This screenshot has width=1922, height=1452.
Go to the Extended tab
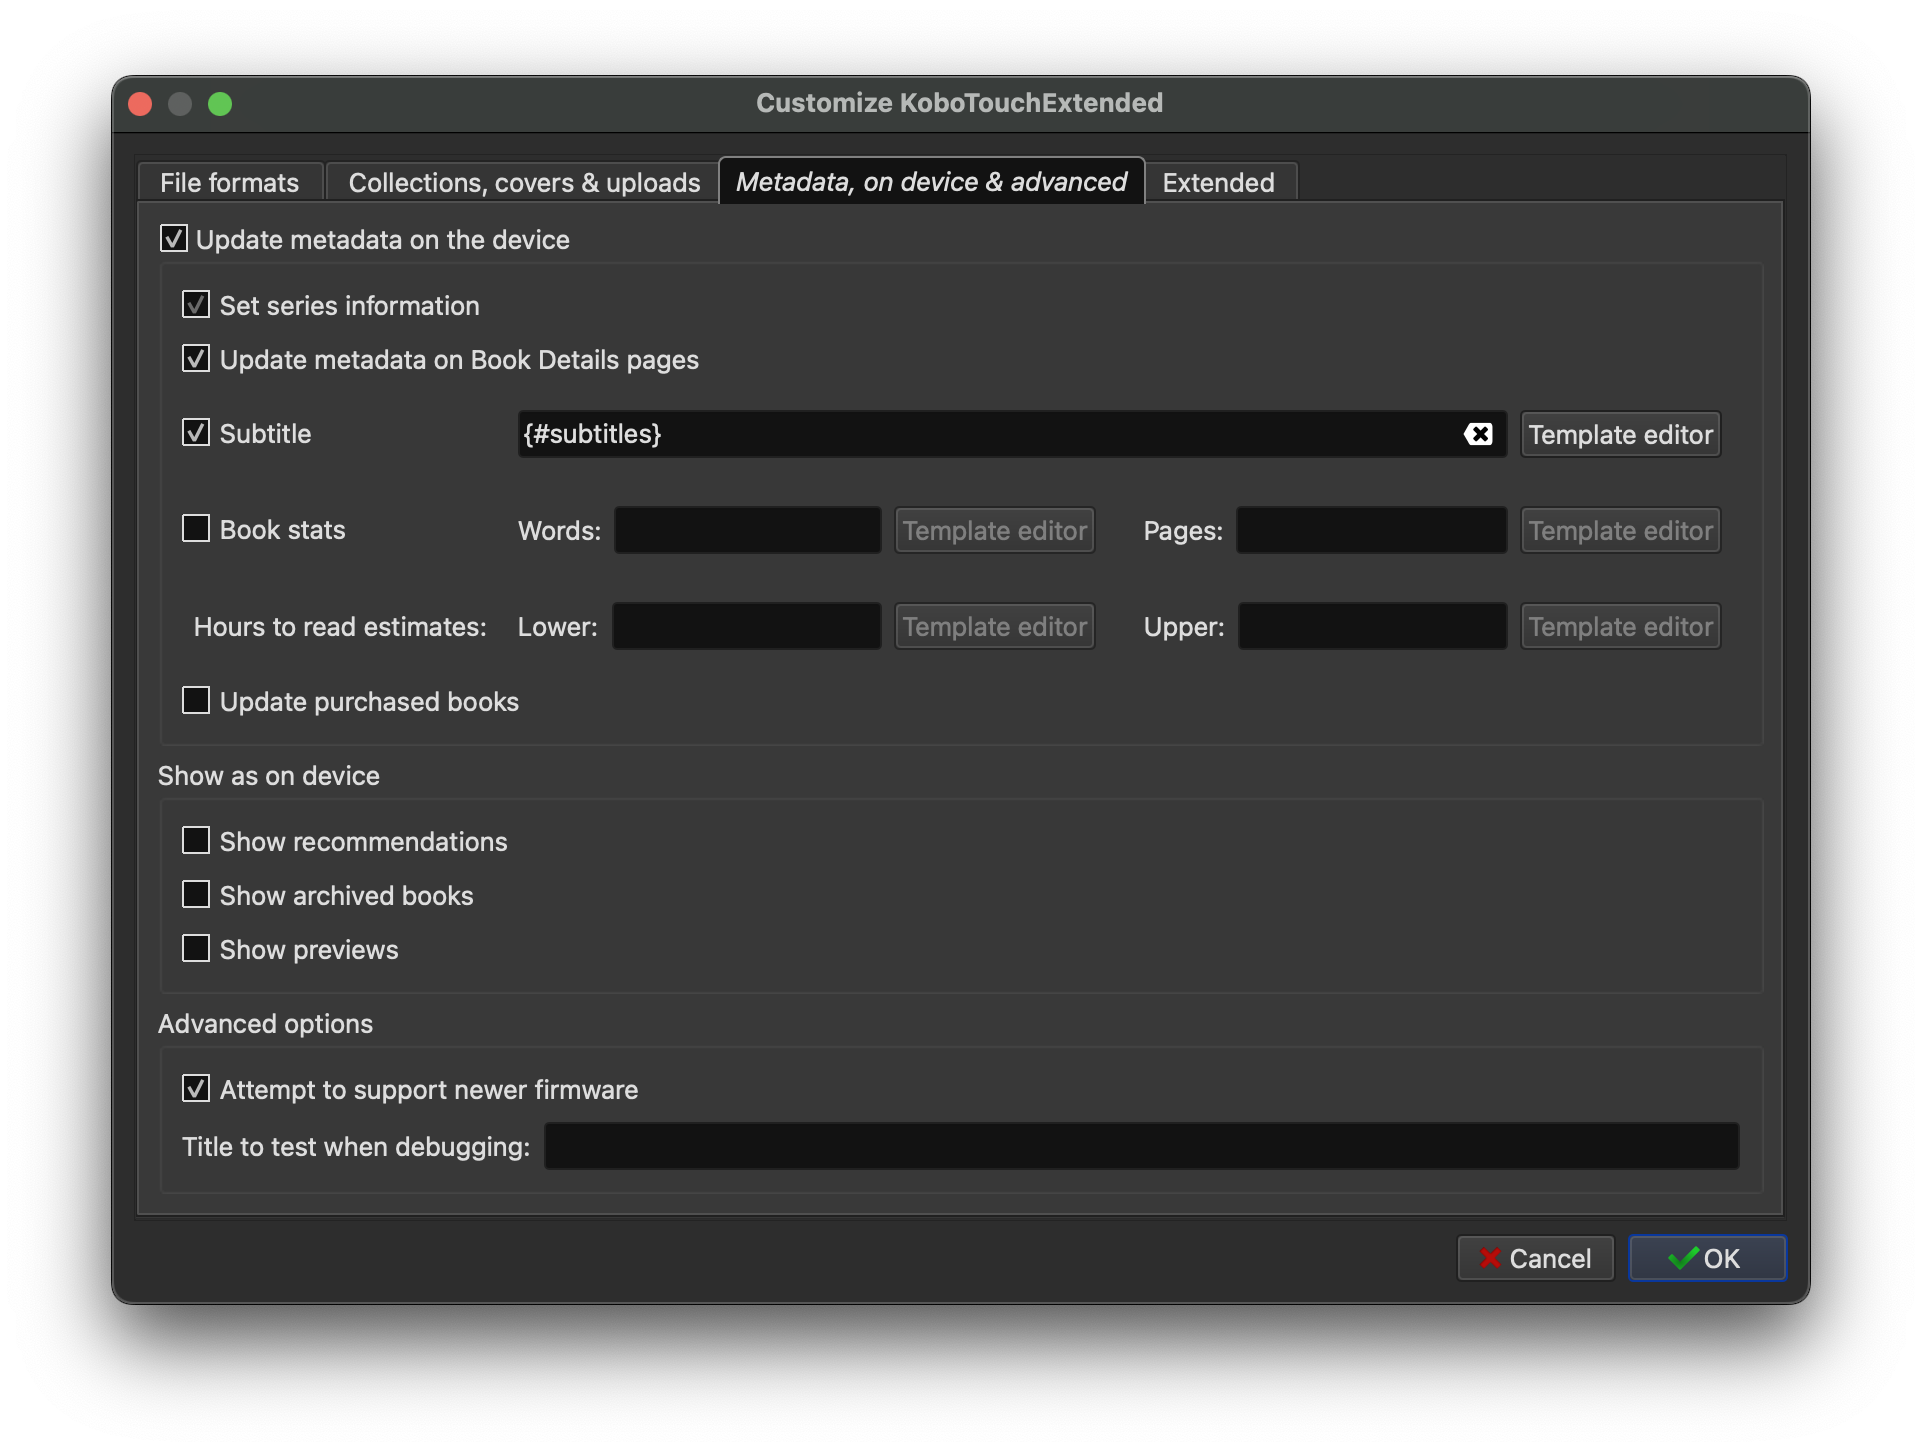pyautogui.click(x=1218, y=183)
